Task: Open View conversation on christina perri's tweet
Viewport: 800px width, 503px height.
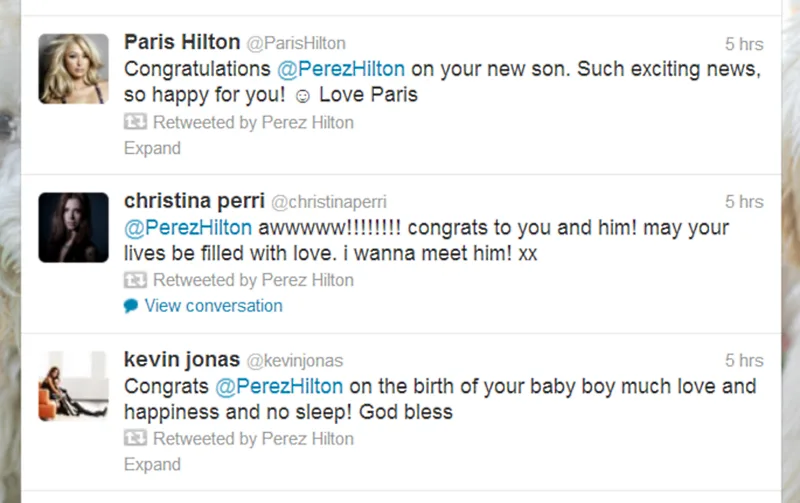Action: (x=213, y=306)
